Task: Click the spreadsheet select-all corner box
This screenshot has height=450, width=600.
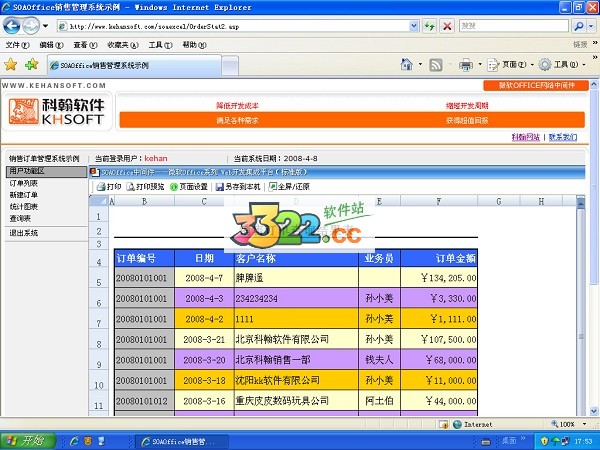Action: pos(99,201)
